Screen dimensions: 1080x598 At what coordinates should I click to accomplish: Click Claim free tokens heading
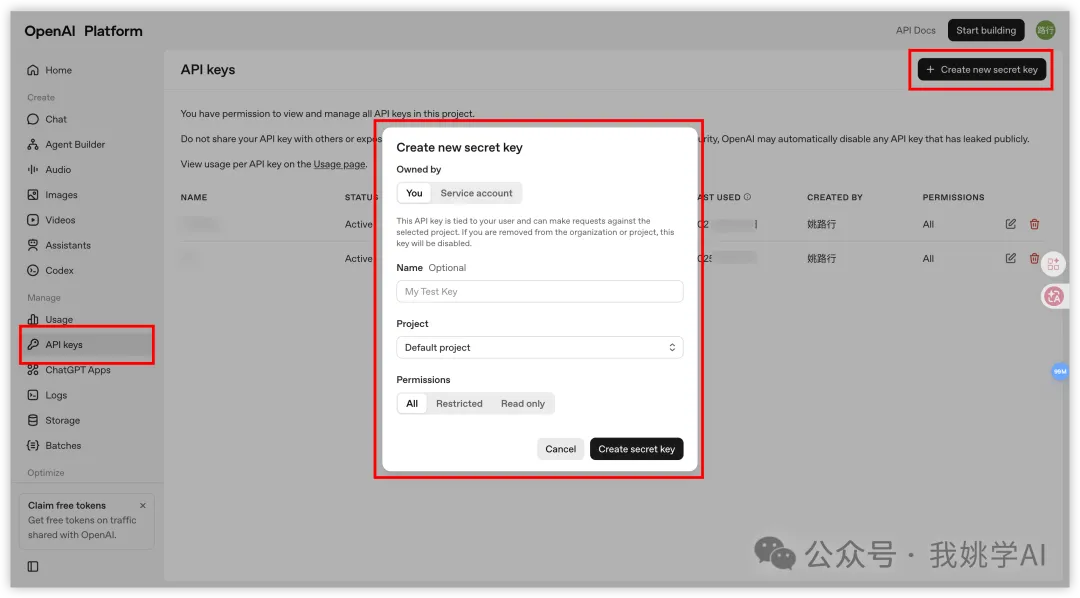pyautogui.click(x=67, y=506)
